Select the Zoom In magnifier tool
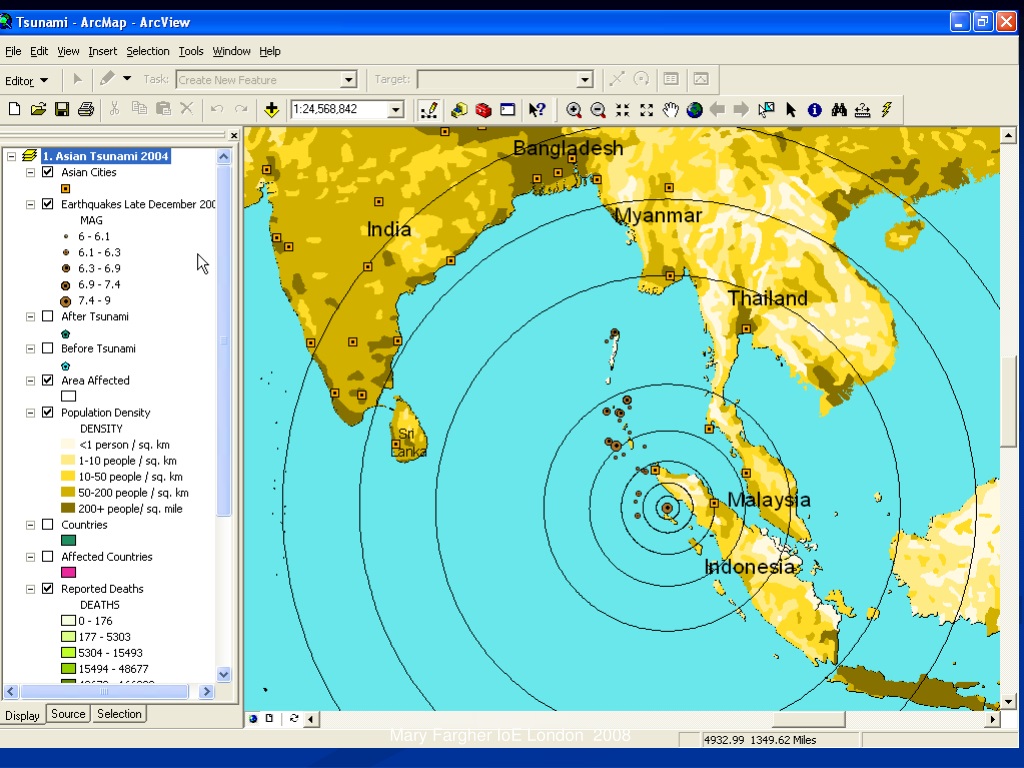The height and width of the screenshot is (768, 1024). point(574,110)
